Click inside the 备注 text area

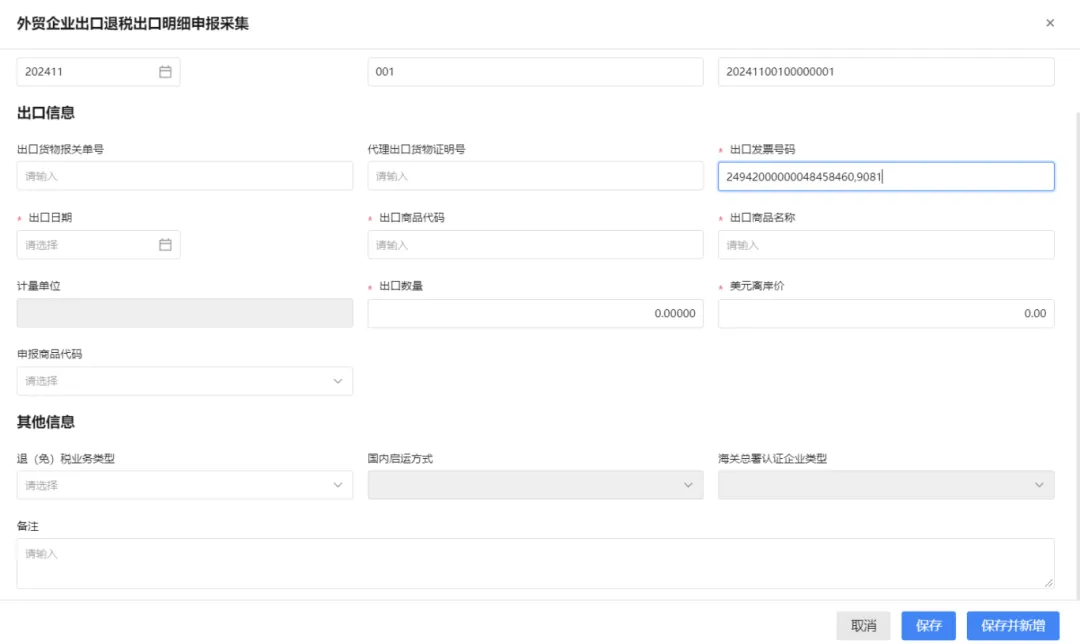point(535,563)
